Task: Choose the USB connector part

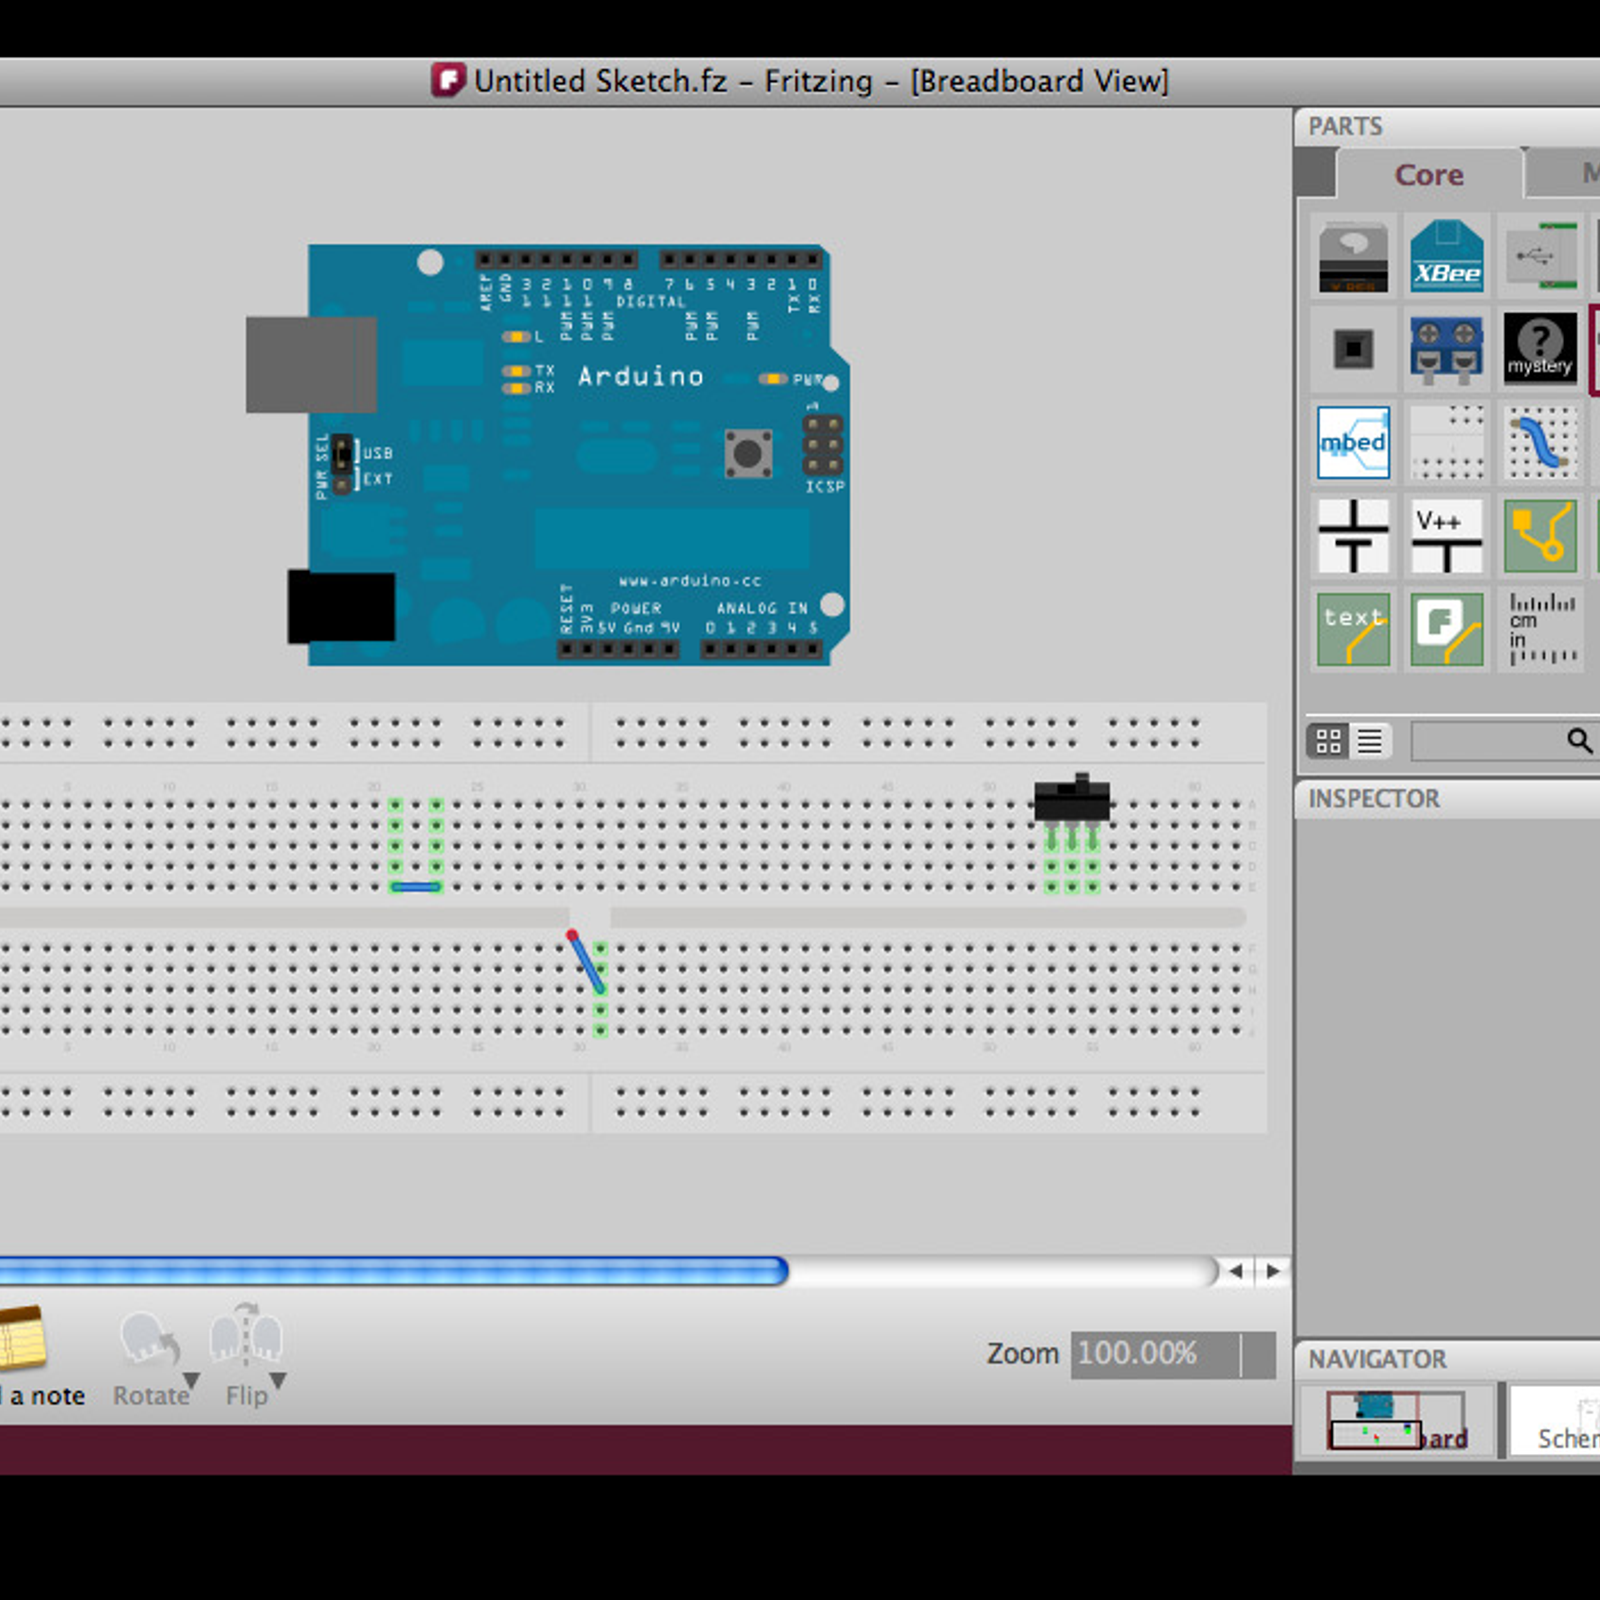Action: (1540, 255)
